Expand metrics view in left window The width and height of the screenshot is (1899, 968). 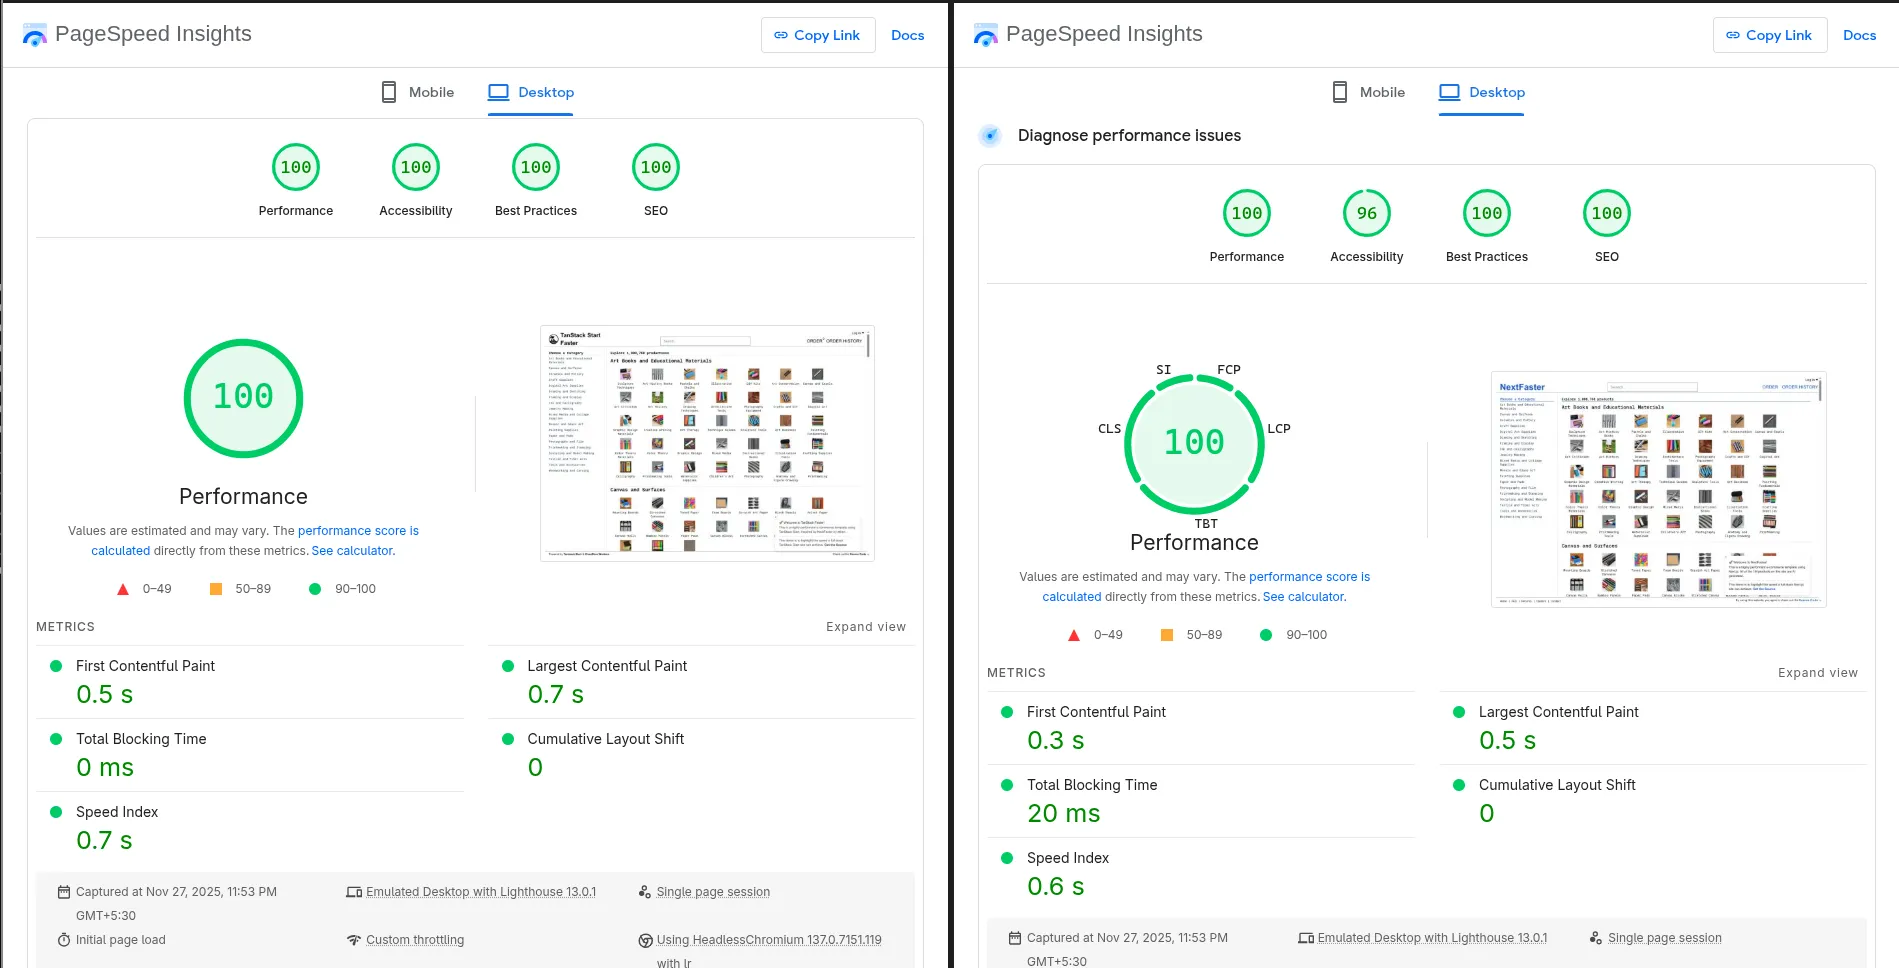(865, 627)
